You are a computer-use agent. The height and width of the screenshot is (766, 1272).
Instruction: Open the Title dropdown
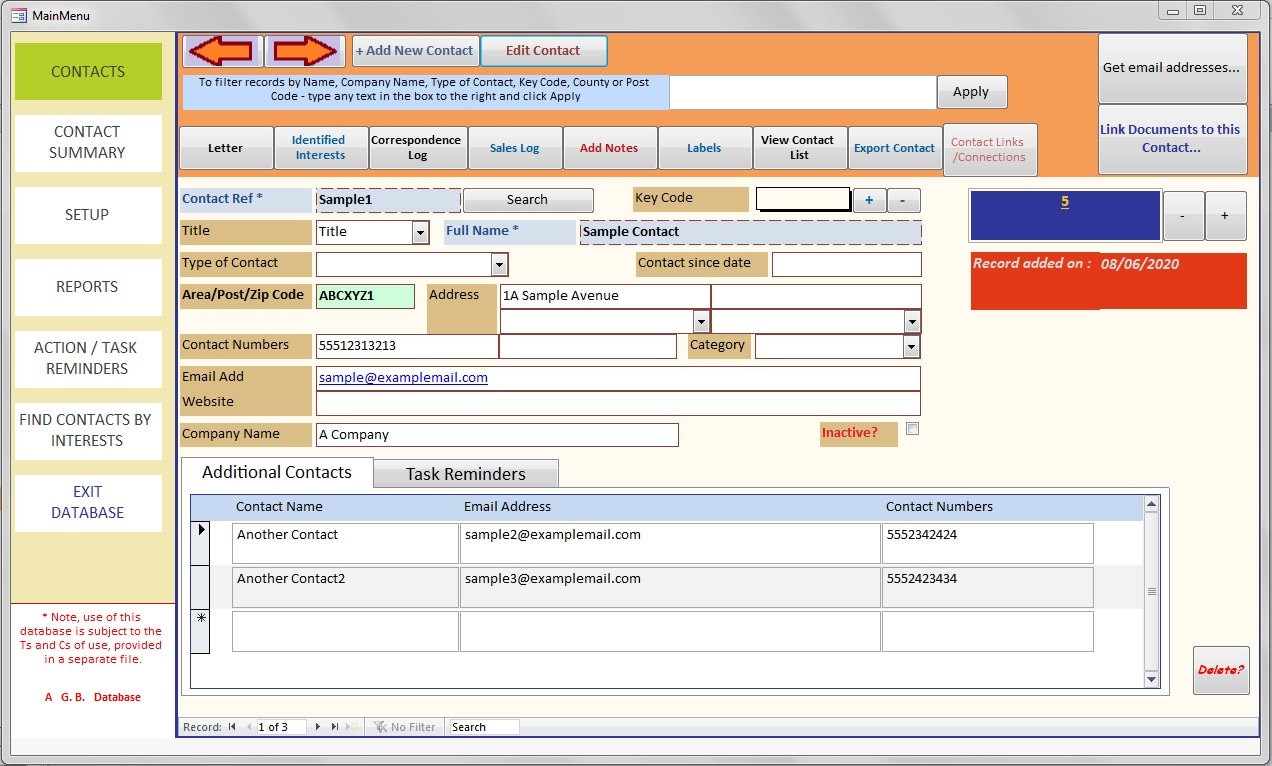tap(420, 232)
